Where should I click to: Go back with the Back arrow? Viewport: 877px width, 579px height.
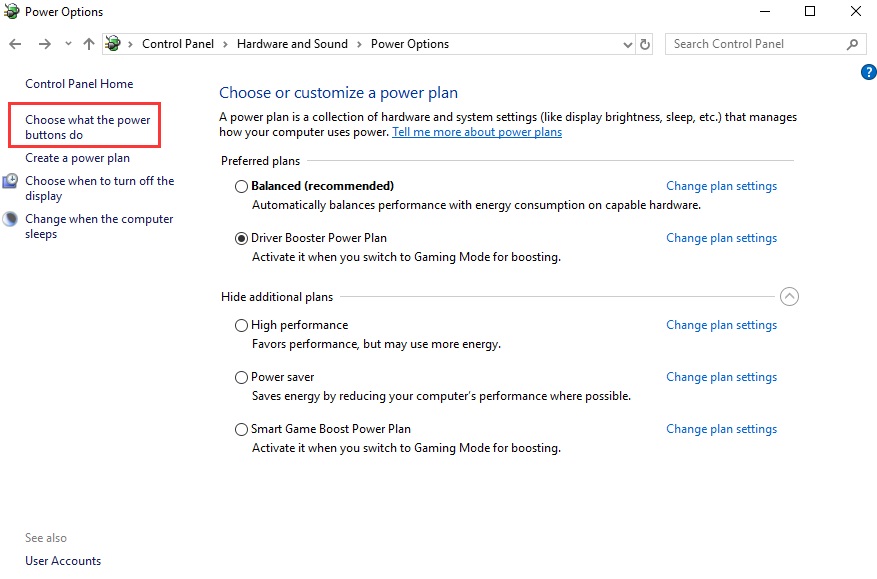tap(15, 44)
